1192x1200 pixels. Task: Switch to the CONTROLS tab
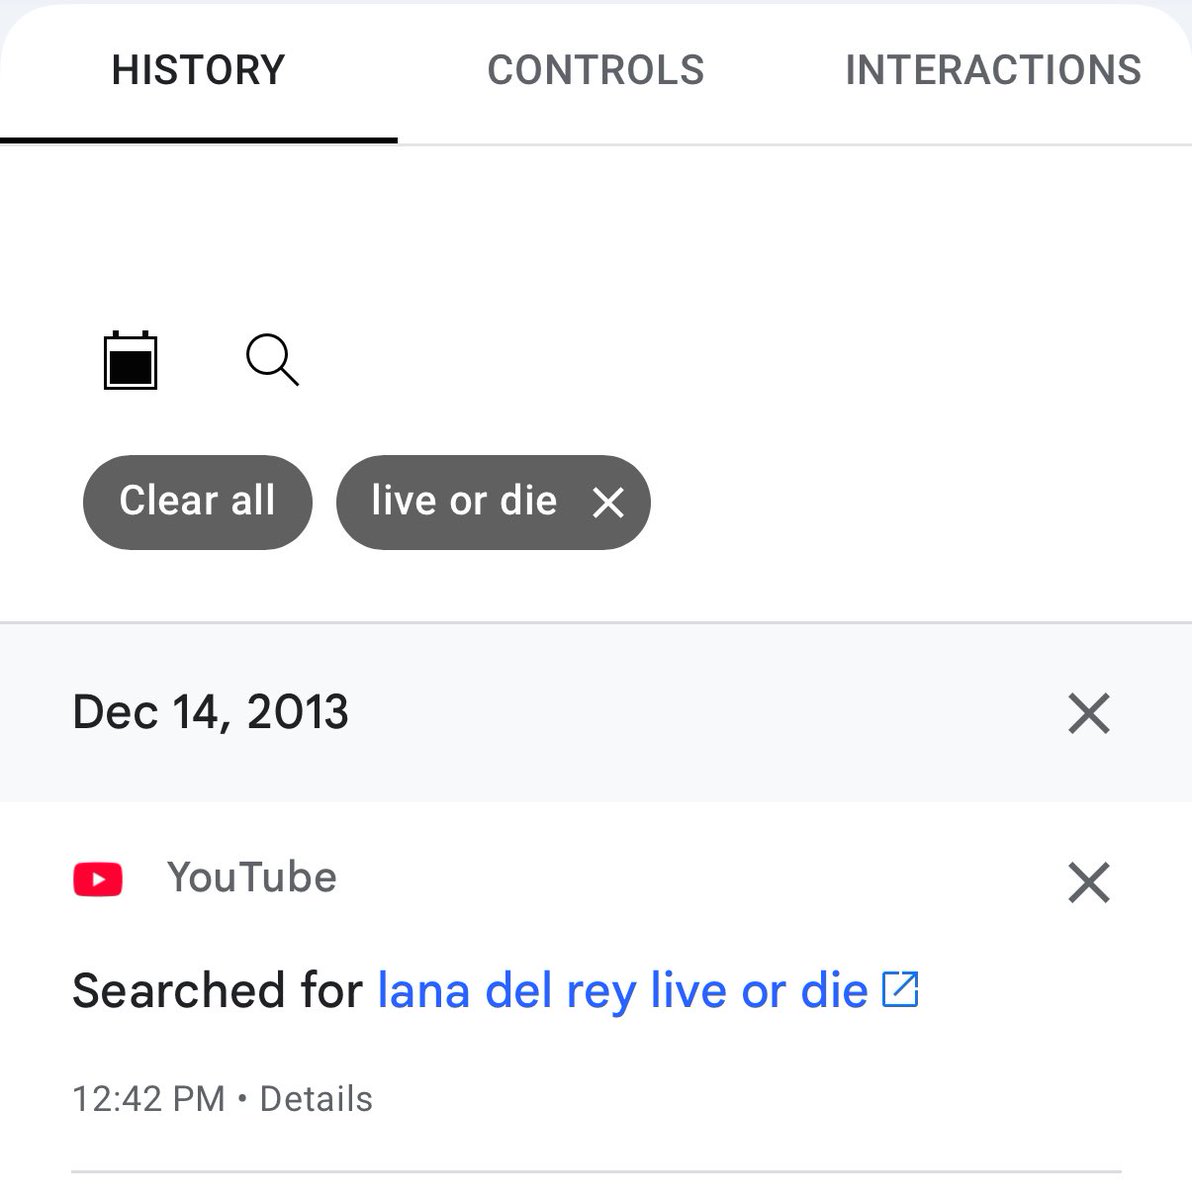596,70
